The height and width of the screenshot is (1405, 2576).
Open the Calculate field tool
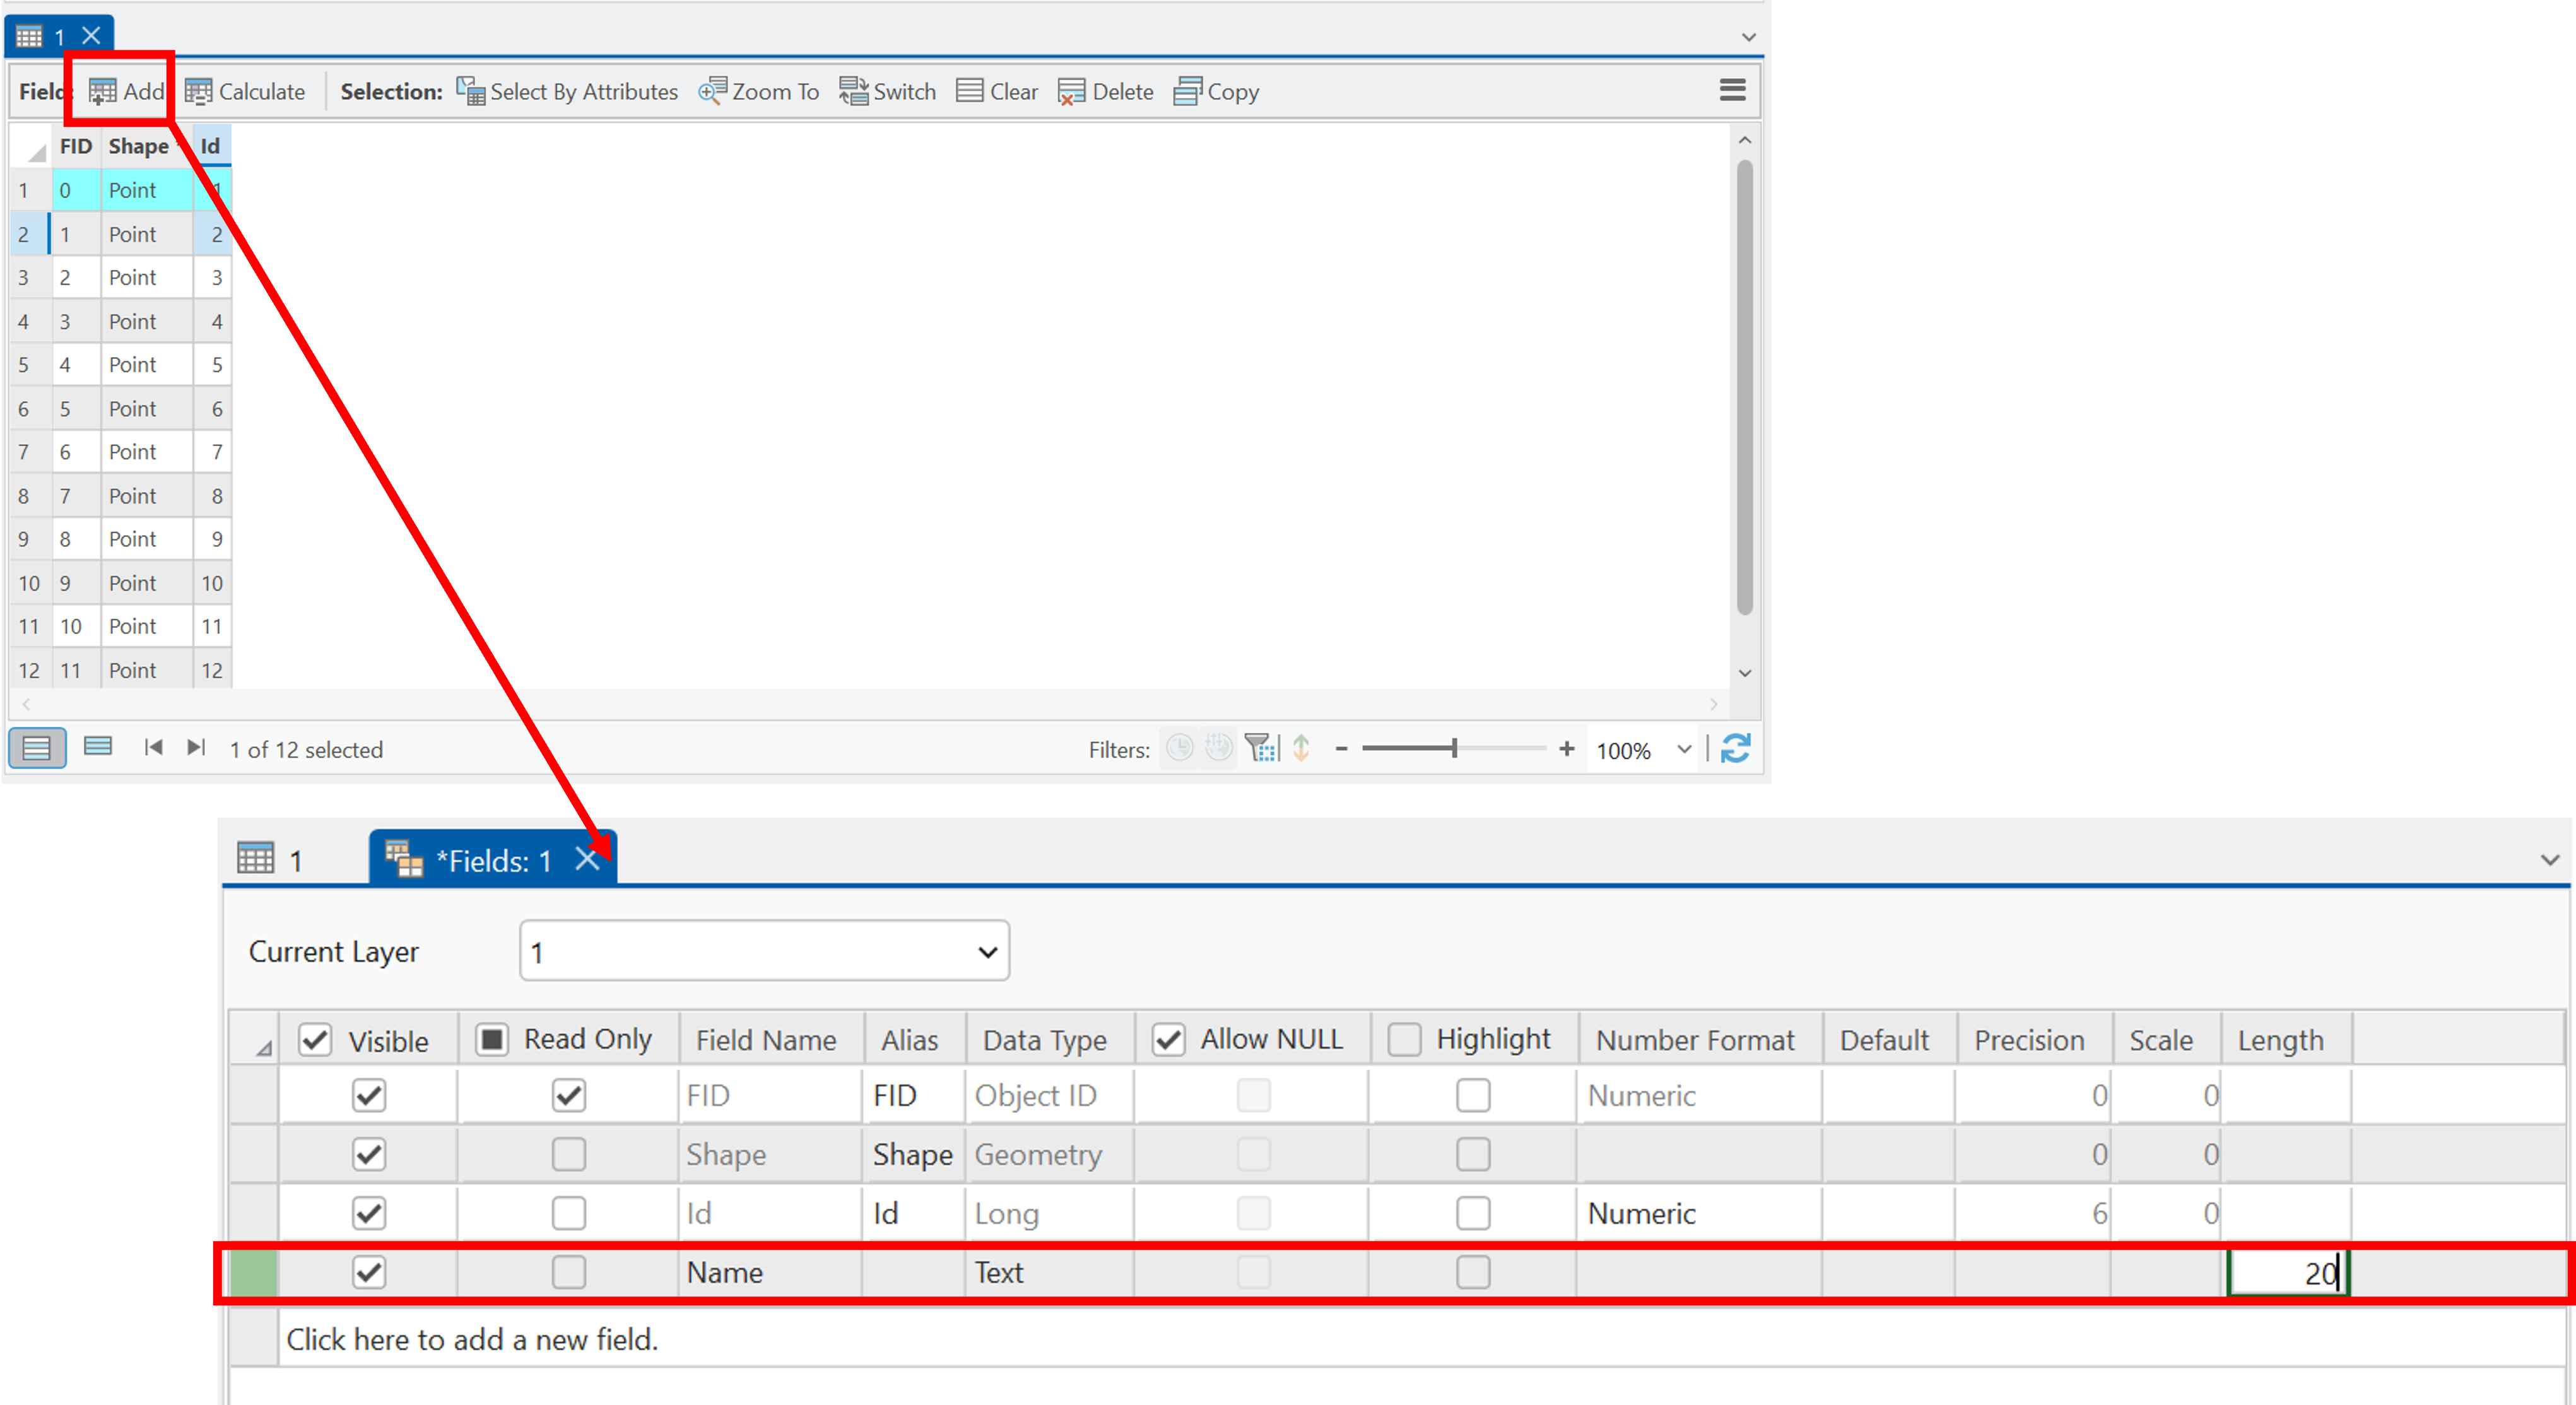(x=245, y=92)
